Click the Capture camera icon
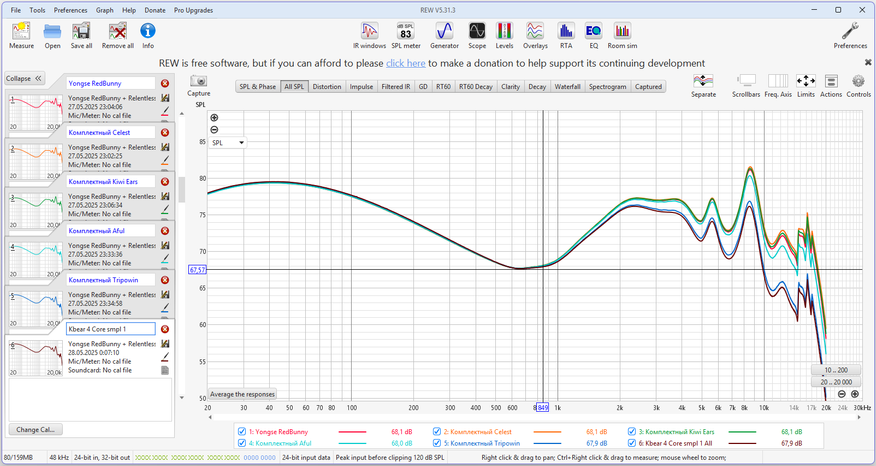Screen dimensions: 876x466 click(x=199, y=81)
